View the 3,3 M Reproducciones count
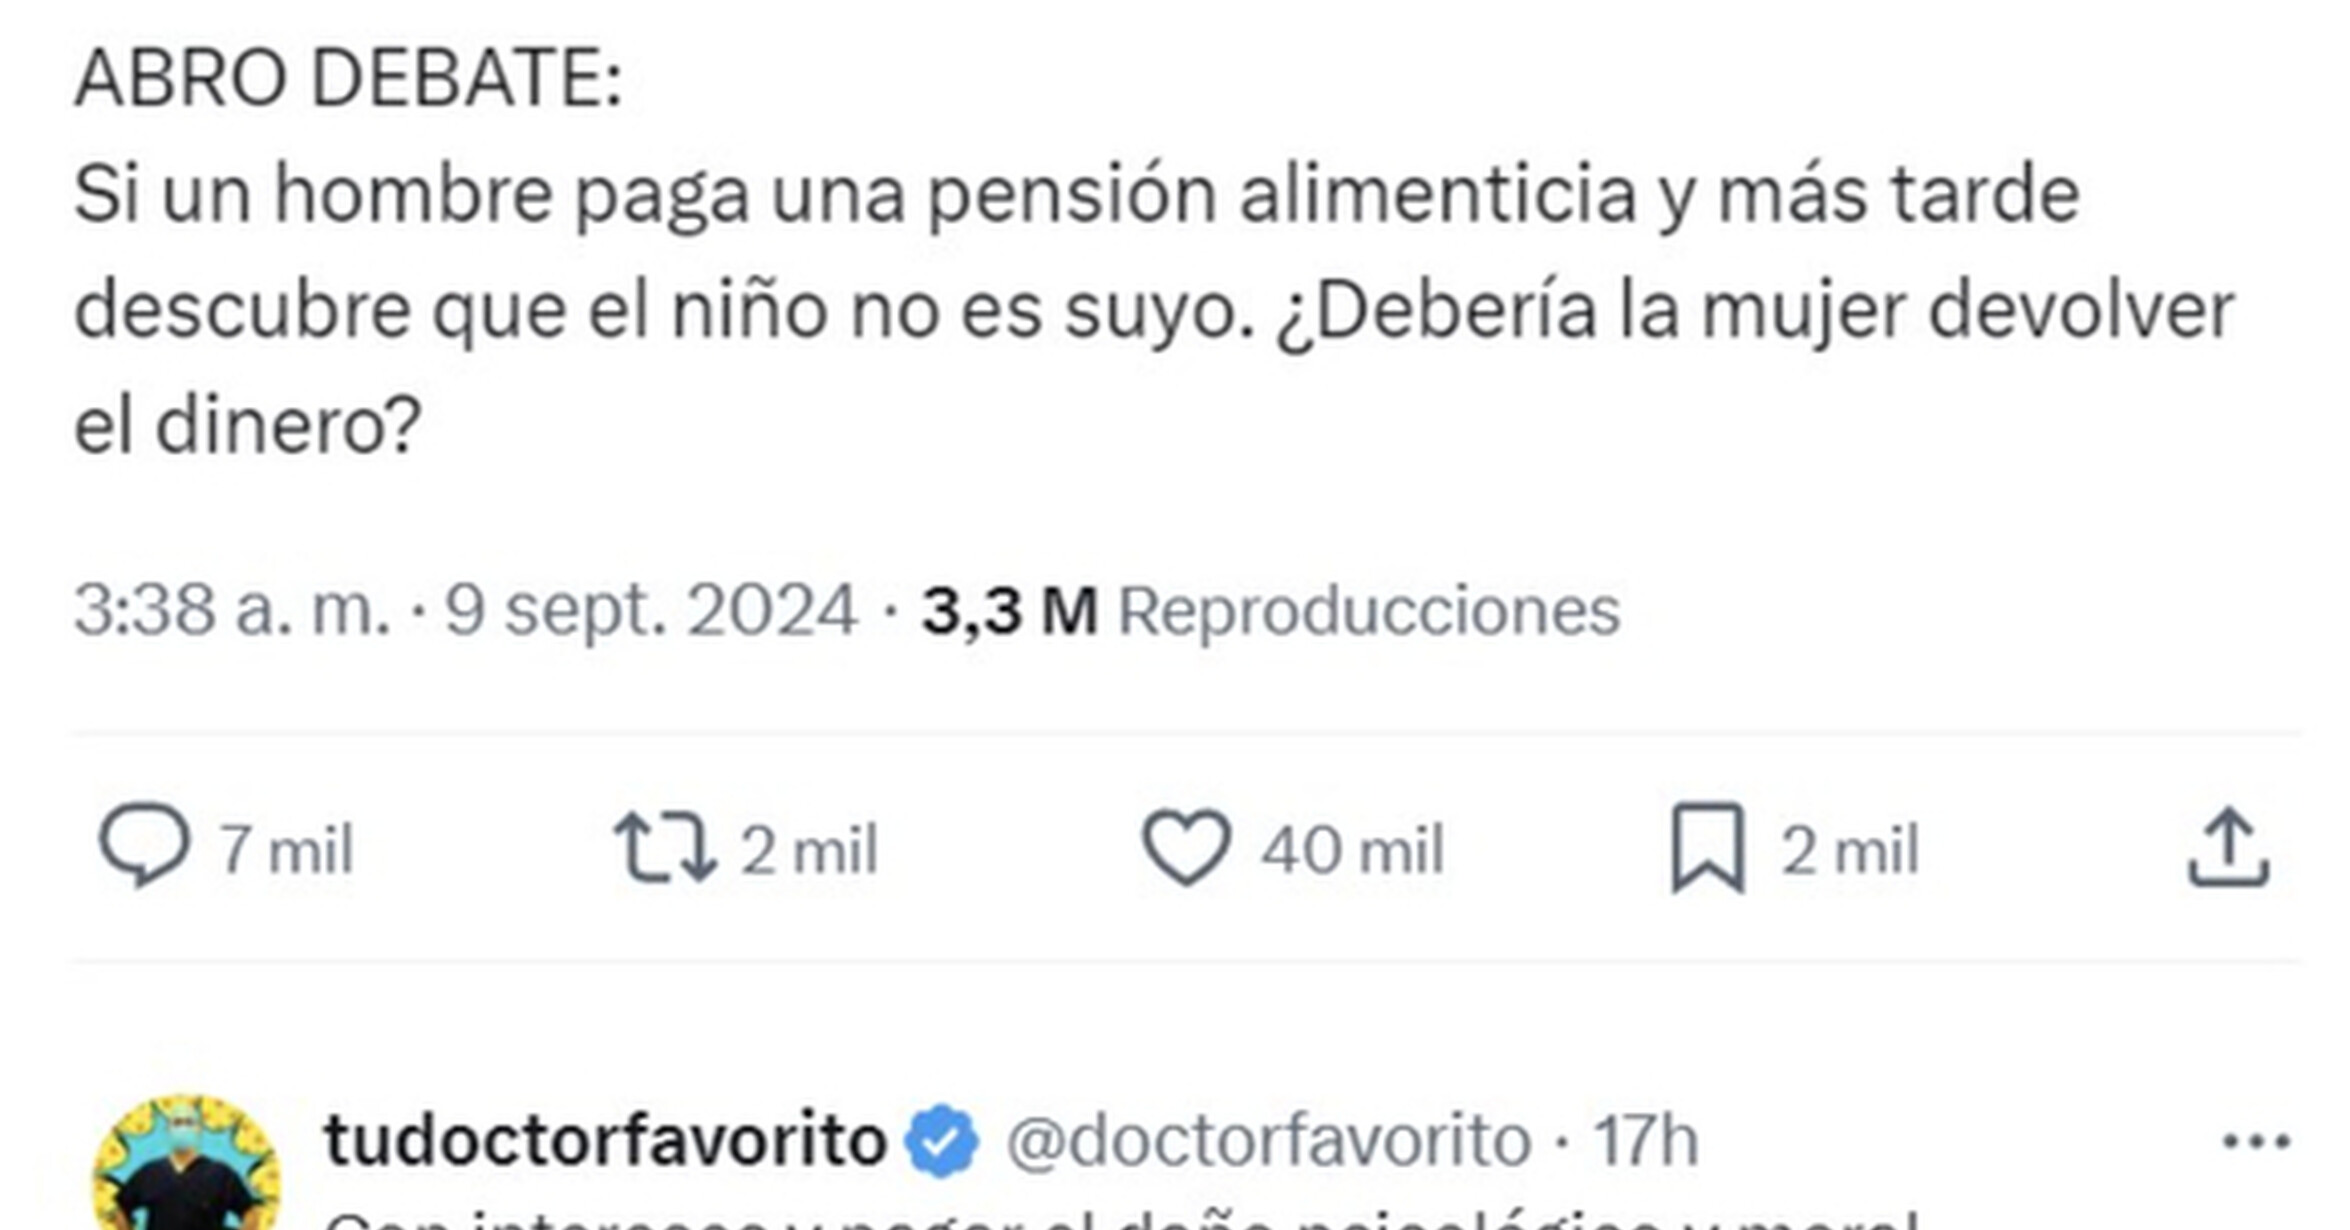This screenshot has width=2350, height=1230. (1271, 609)
